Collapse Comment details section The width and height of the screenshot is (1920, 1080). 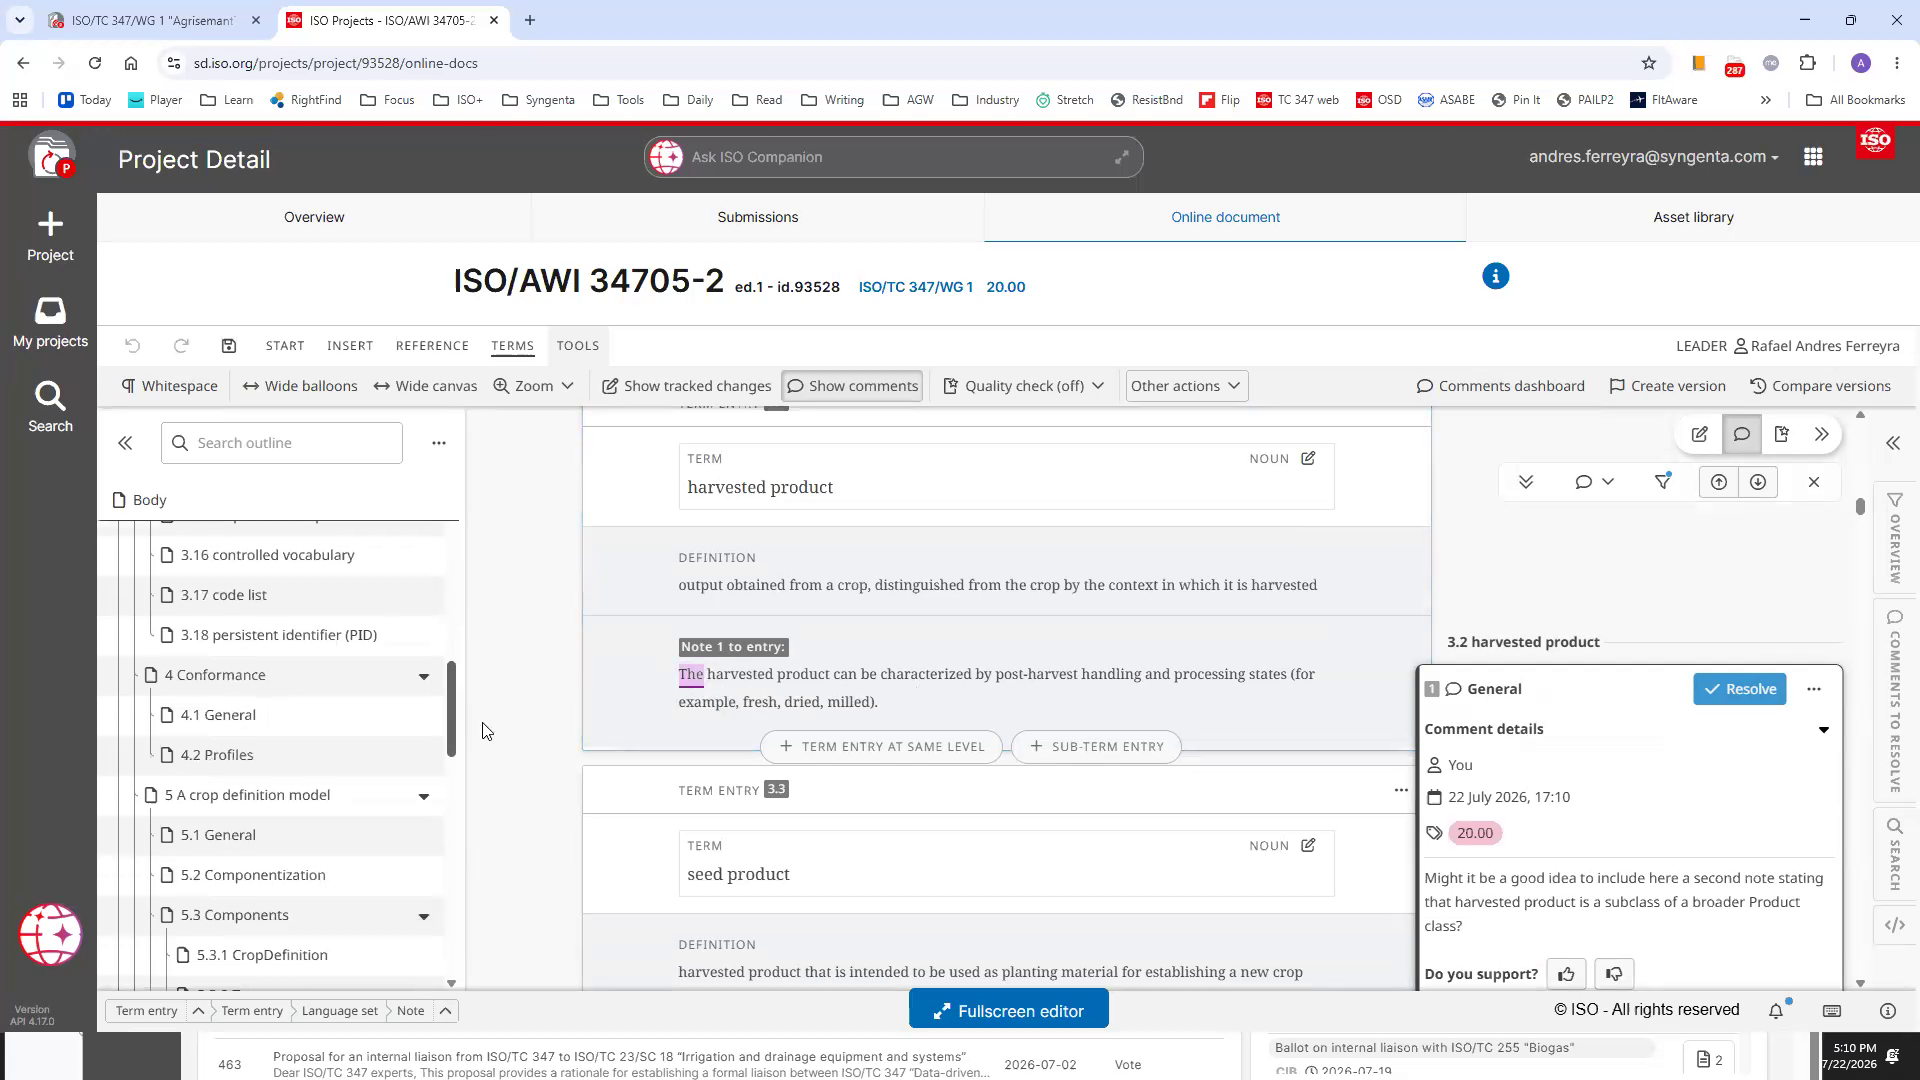tap(1823, 730)
